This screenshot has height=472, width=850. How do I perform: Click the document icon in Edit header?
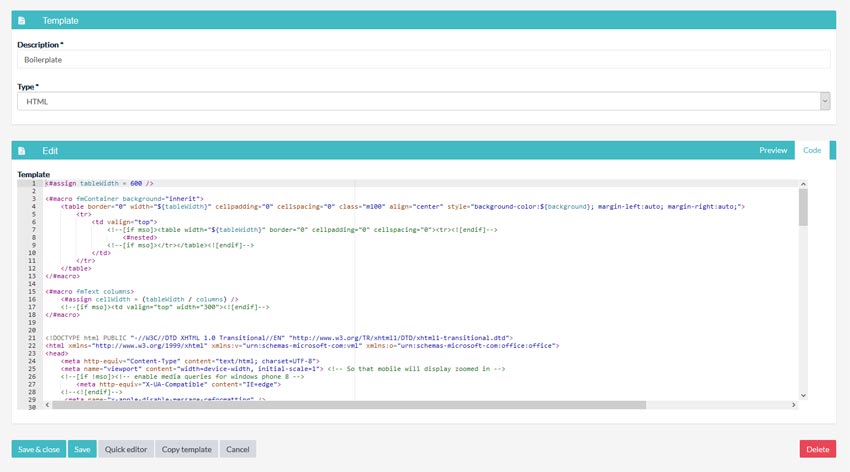click(x=22, y=151)
